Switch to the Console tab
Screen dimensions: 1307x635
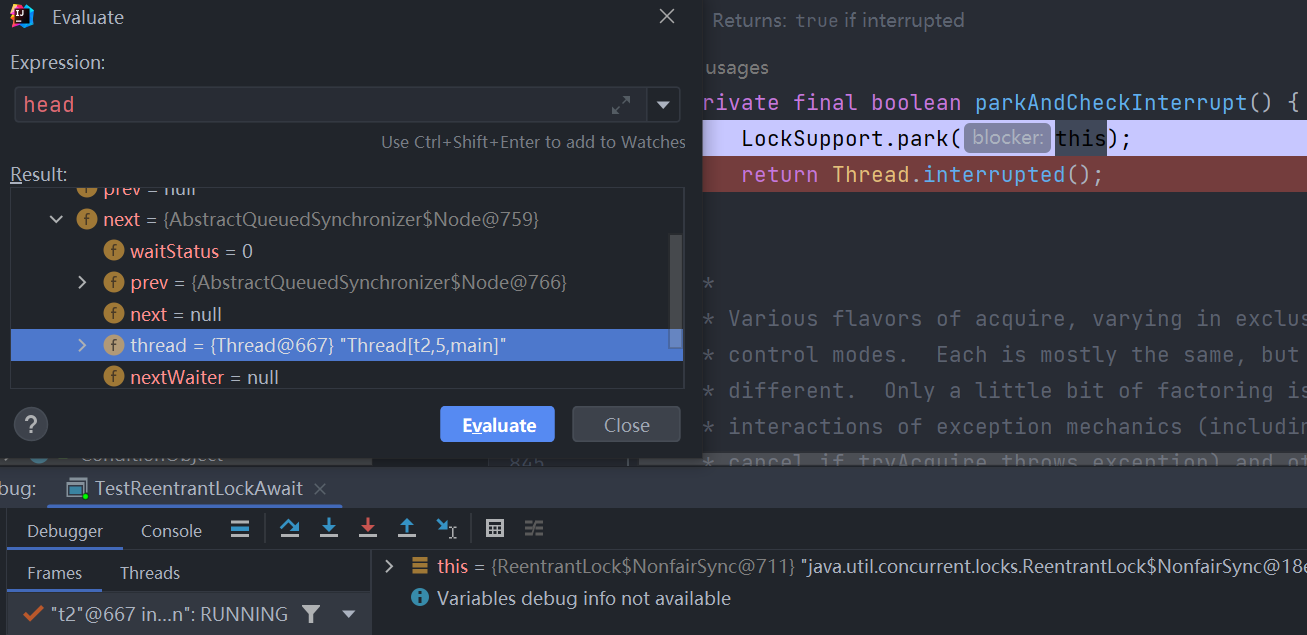171,531
